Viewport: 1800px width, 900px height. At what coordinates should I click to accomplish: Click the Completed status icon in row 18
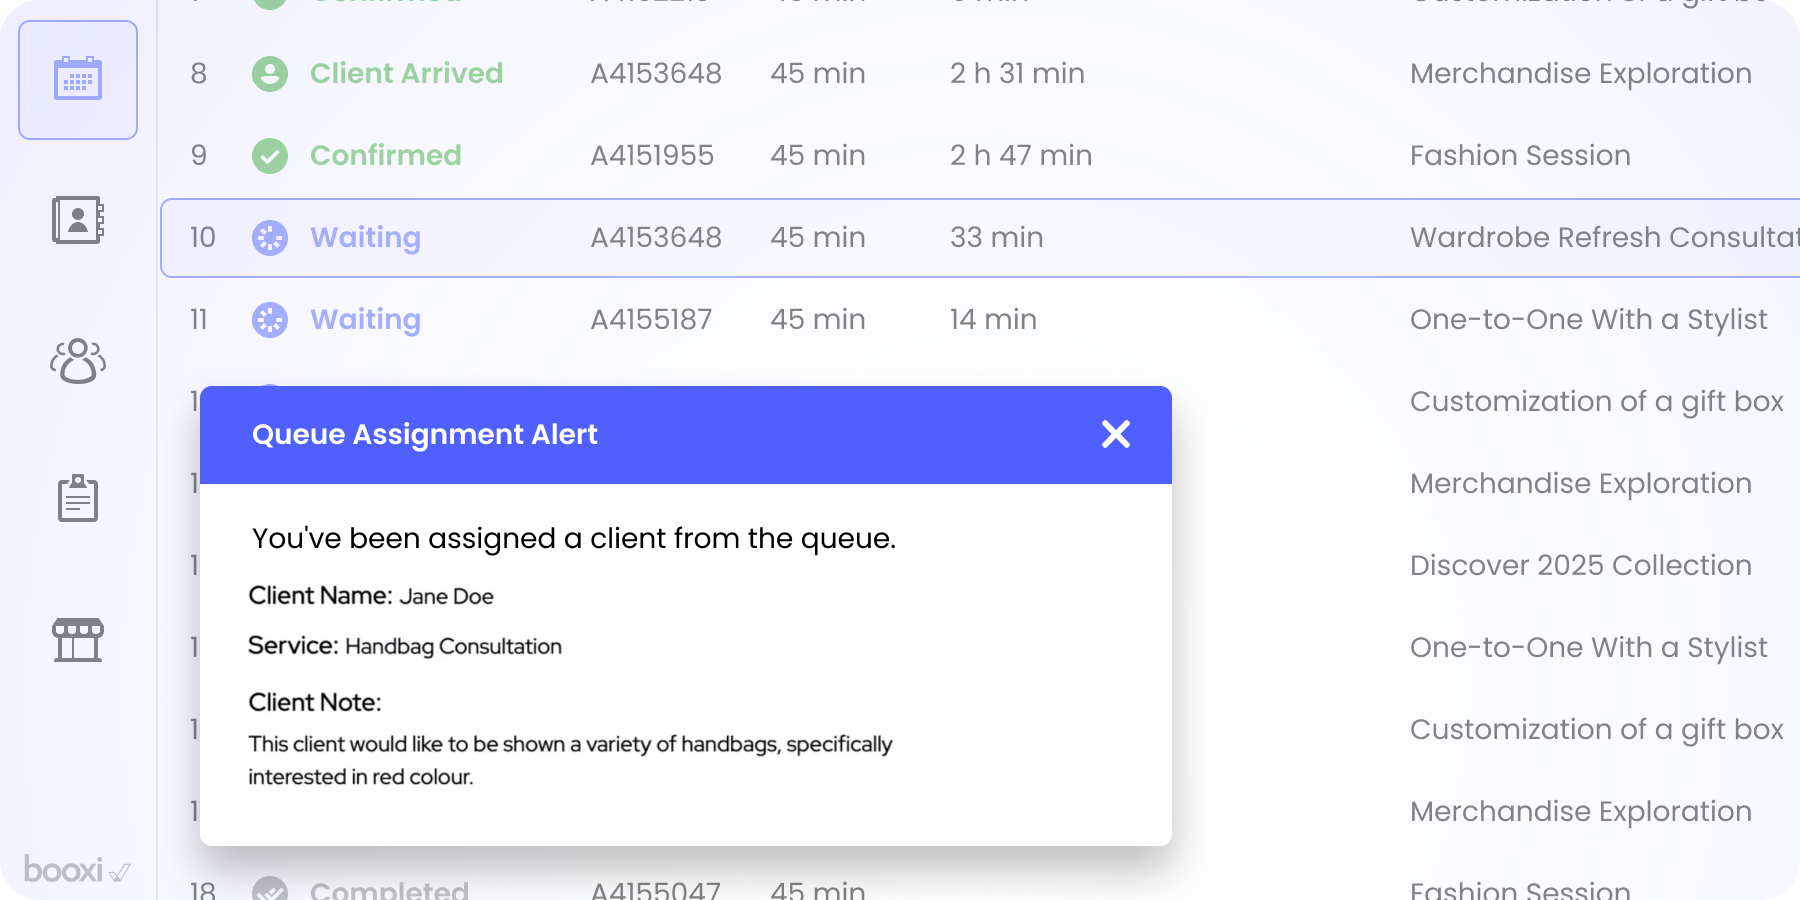[270, 889]
